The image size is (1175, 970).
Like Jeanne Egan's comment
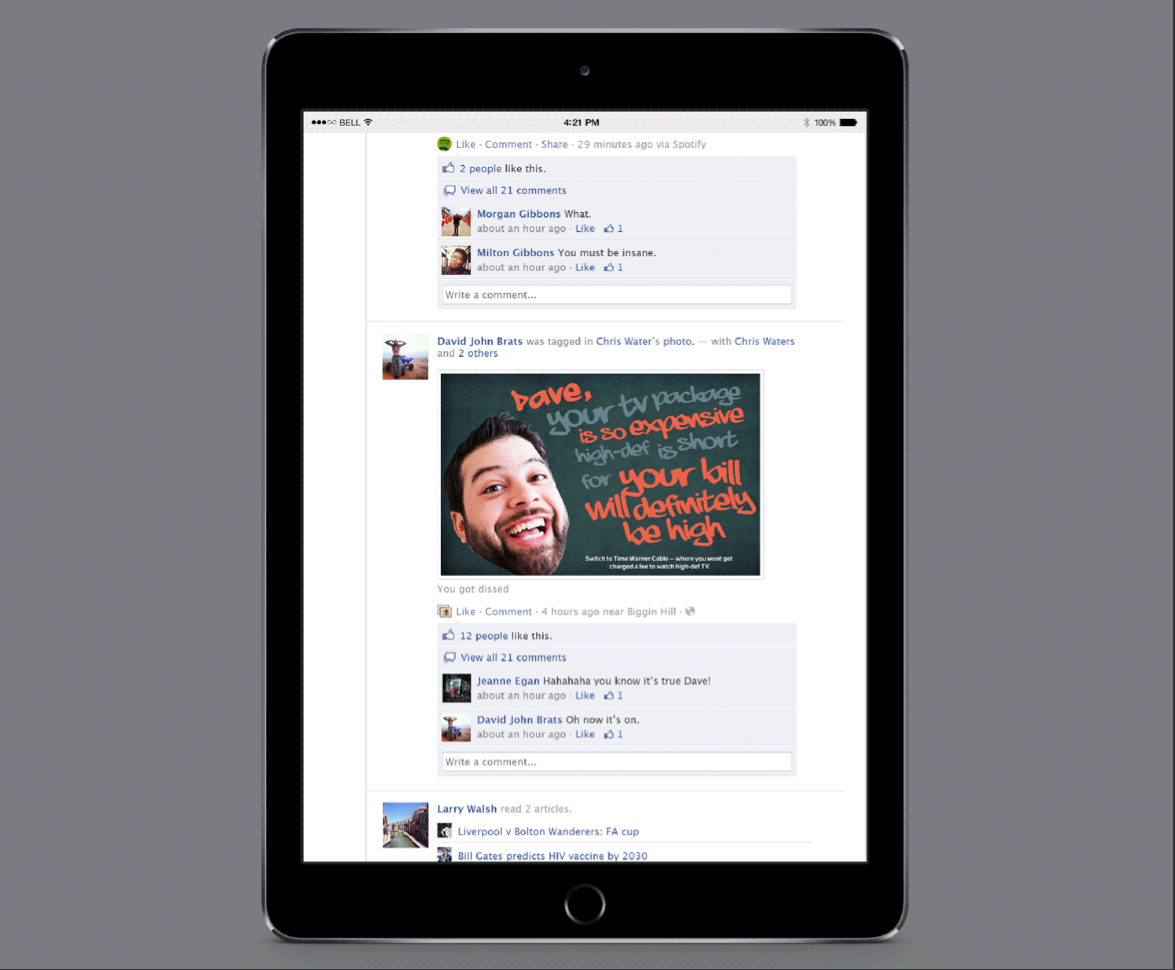(585, 696)
